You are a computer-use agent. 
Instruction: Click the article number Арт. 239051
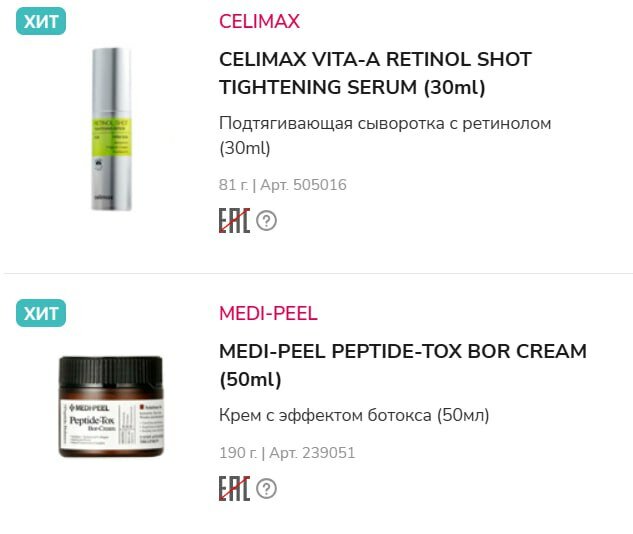312,453
